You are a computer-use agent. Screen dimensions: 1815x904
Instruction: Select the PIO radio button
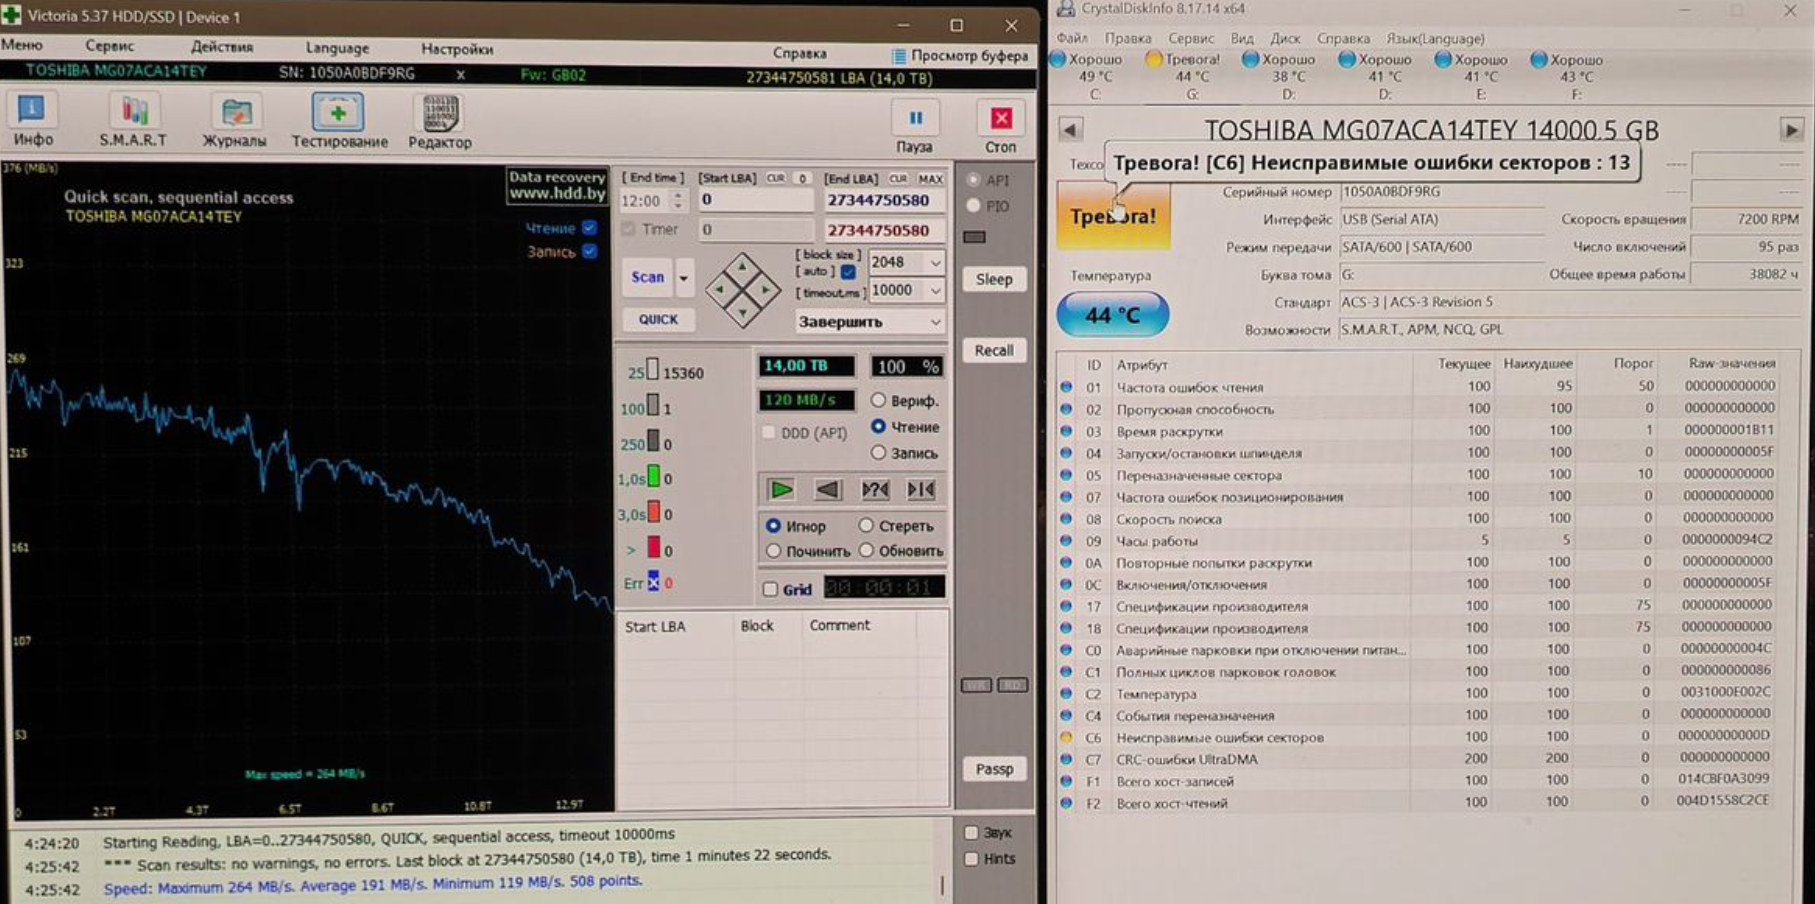click(973, 206)
